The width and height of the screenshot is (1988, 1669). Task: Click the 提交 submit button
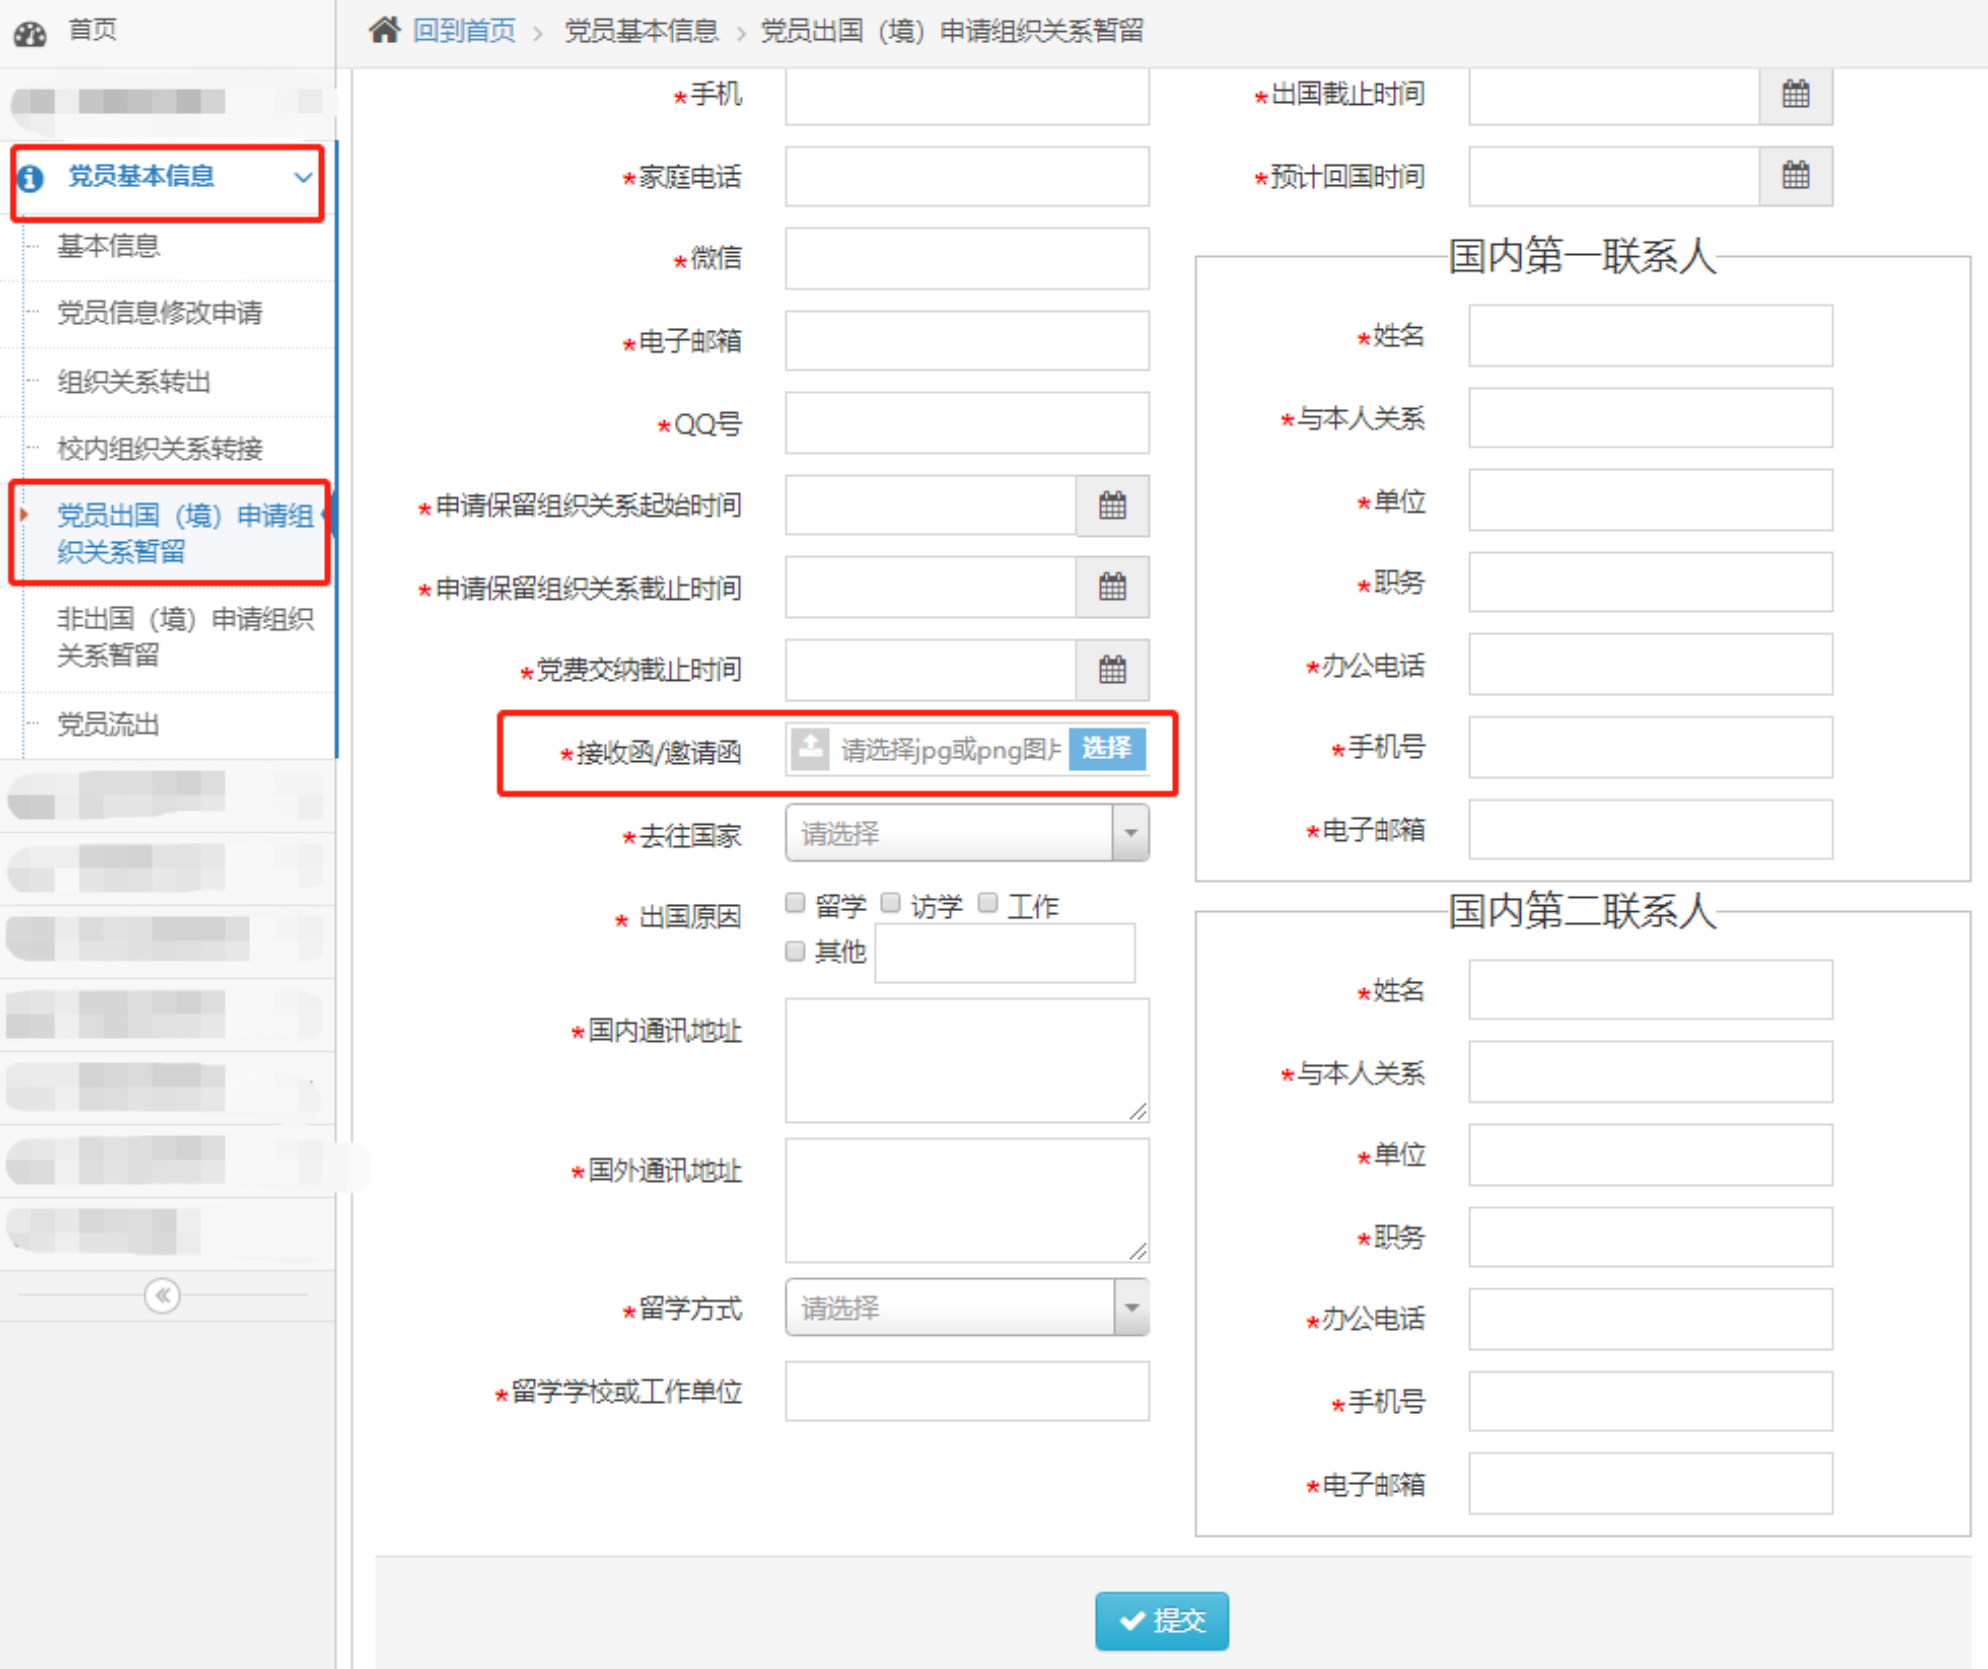1161,1621
